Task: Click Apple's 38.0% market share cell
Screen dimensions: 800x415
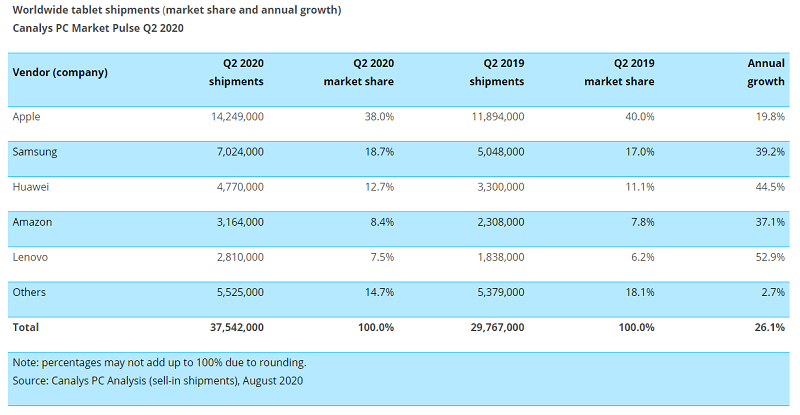Action: [x=379, y=116]
